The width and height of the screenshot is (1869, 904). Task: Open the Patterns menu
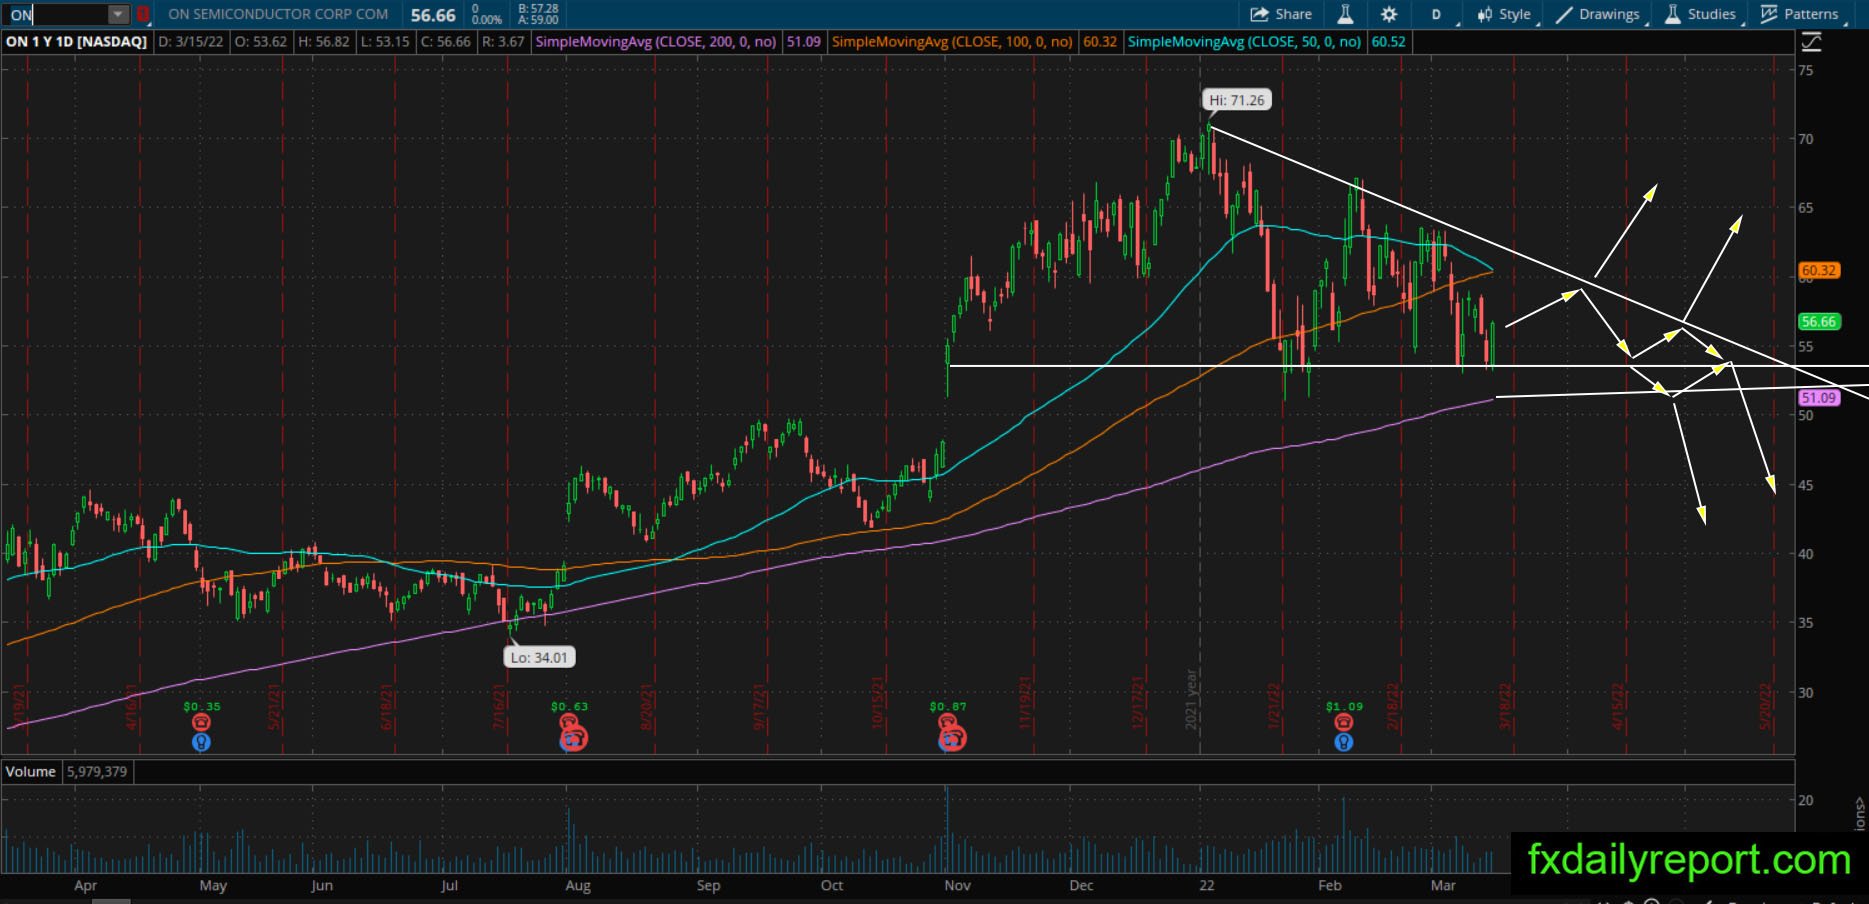pyautogui.click(x=1801, y=14)
